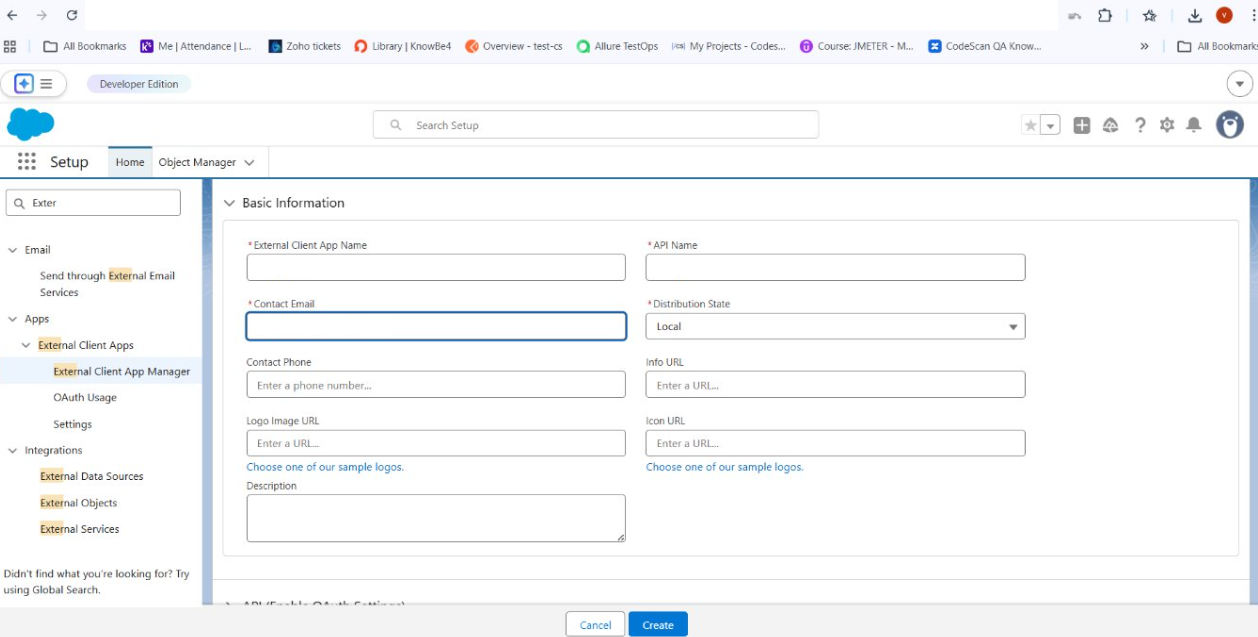
Task: Click the External Client App Name field
Action: [436, 267]
